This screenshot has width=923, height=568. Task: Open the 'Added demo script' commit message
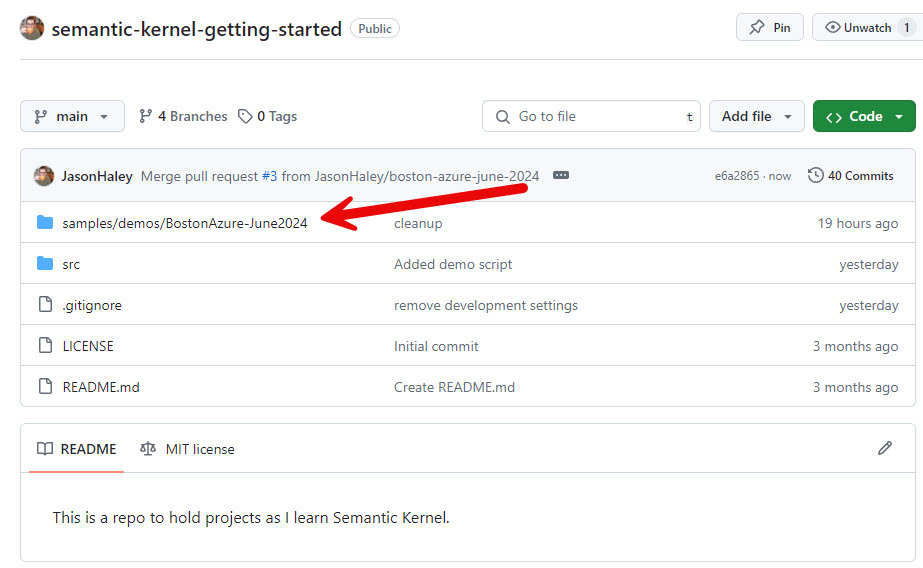click(x=453, y=264)
